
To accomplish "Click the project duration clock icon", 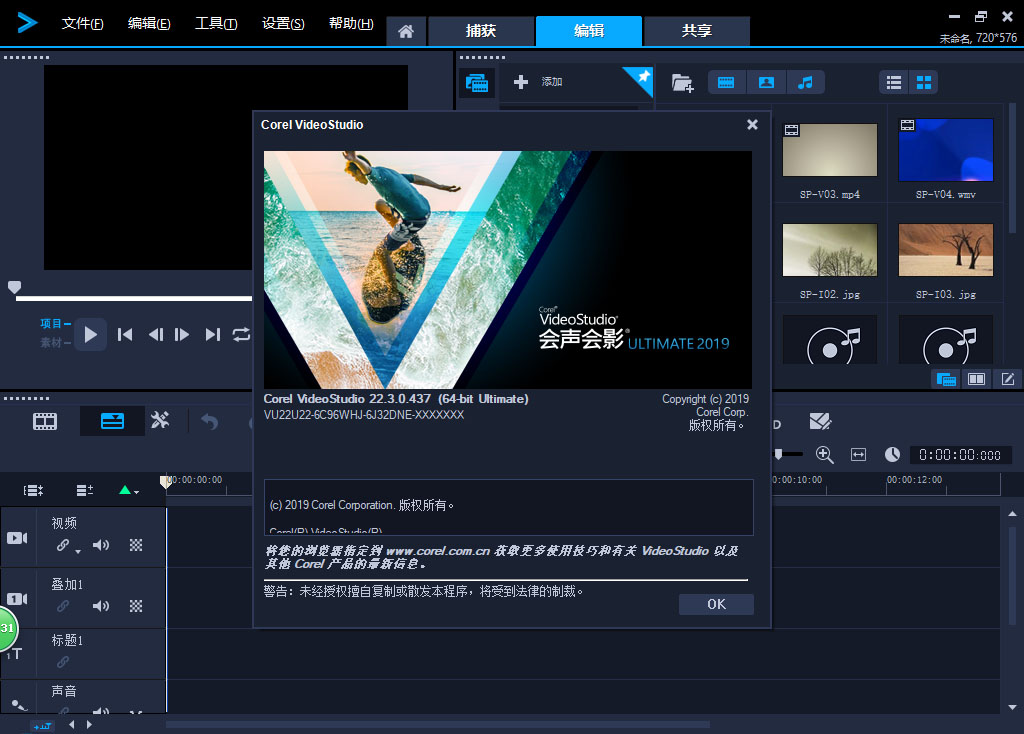I will click(x=892, y=455).
